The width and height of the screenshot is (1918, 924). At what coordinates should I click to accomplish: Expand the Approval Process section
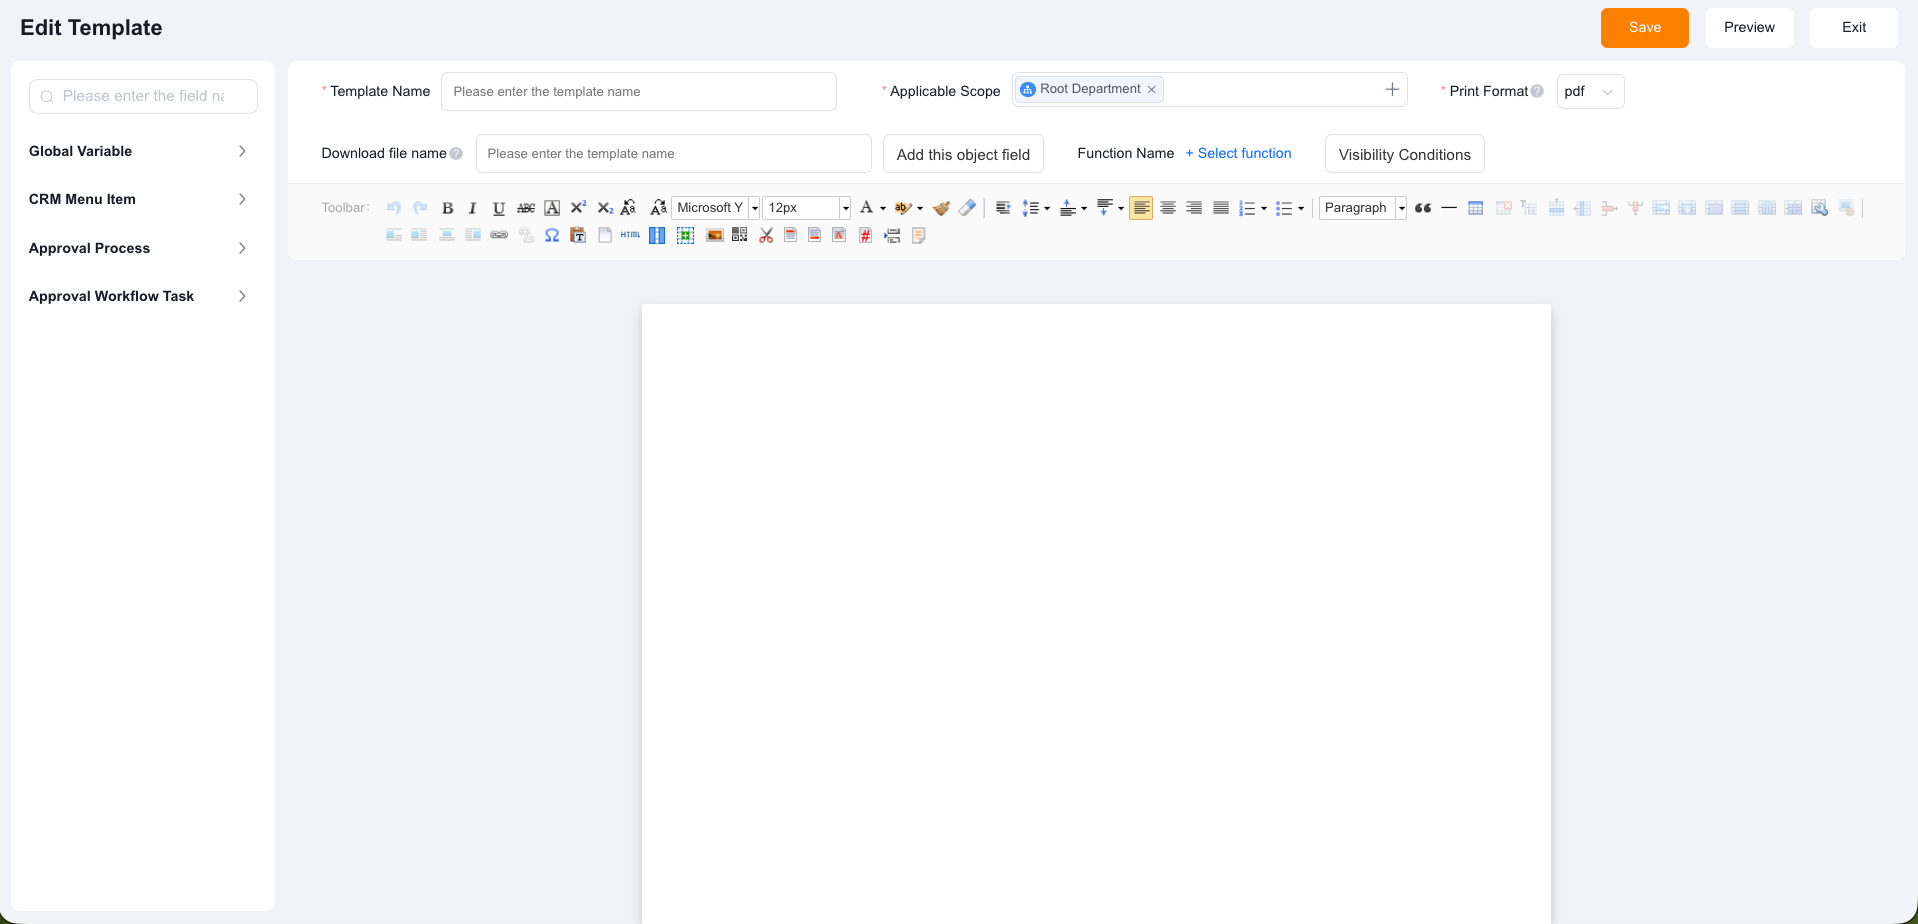coord(138,248)
